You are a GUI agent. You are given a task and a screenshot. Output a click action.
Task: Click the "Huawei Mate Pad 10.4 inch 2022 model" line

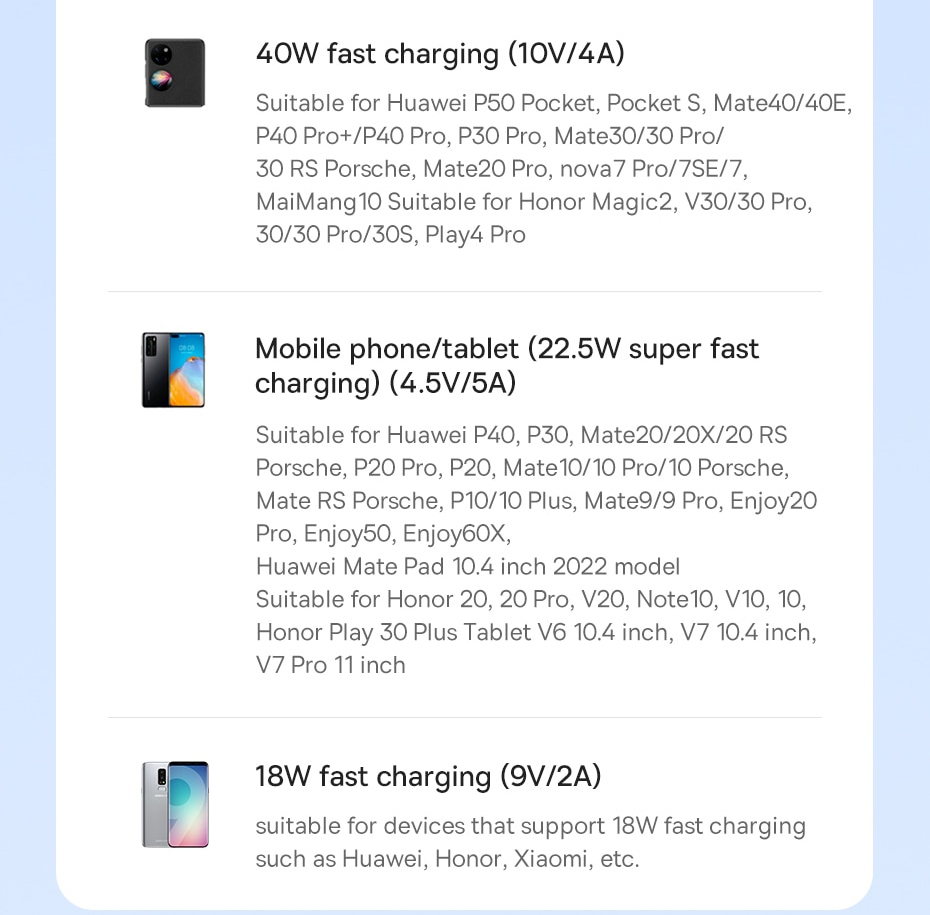(467, 567)
